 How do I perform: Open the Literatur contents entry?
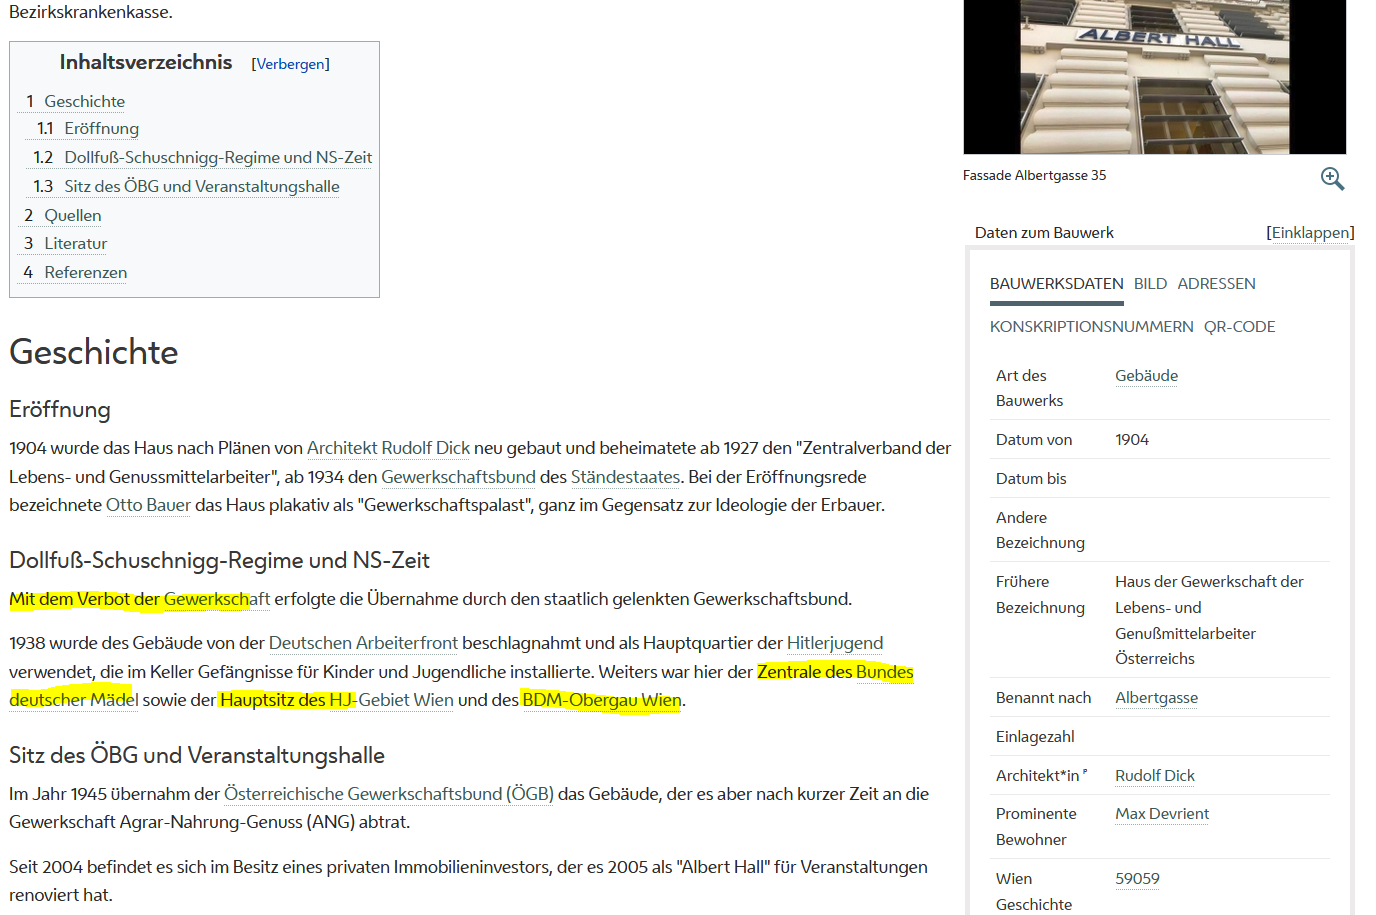point(75,244)
